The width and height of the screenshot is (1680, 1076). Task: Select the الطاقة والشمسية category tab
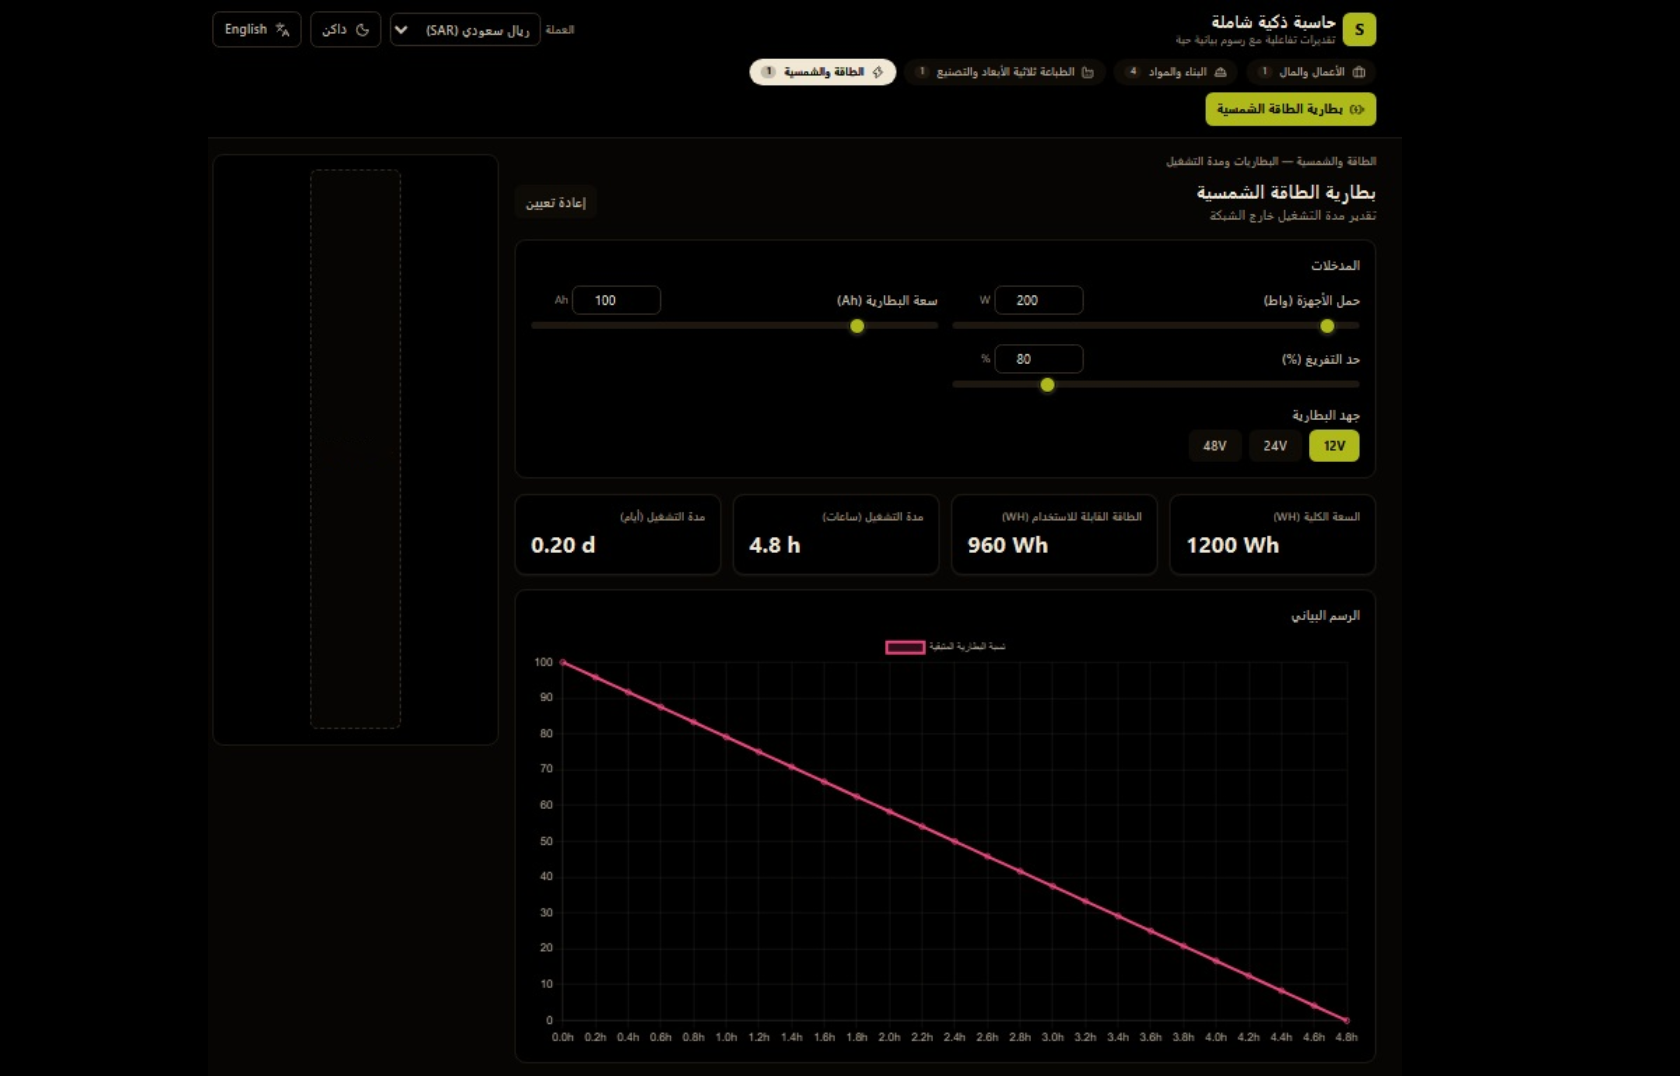[x=823, y=72]
